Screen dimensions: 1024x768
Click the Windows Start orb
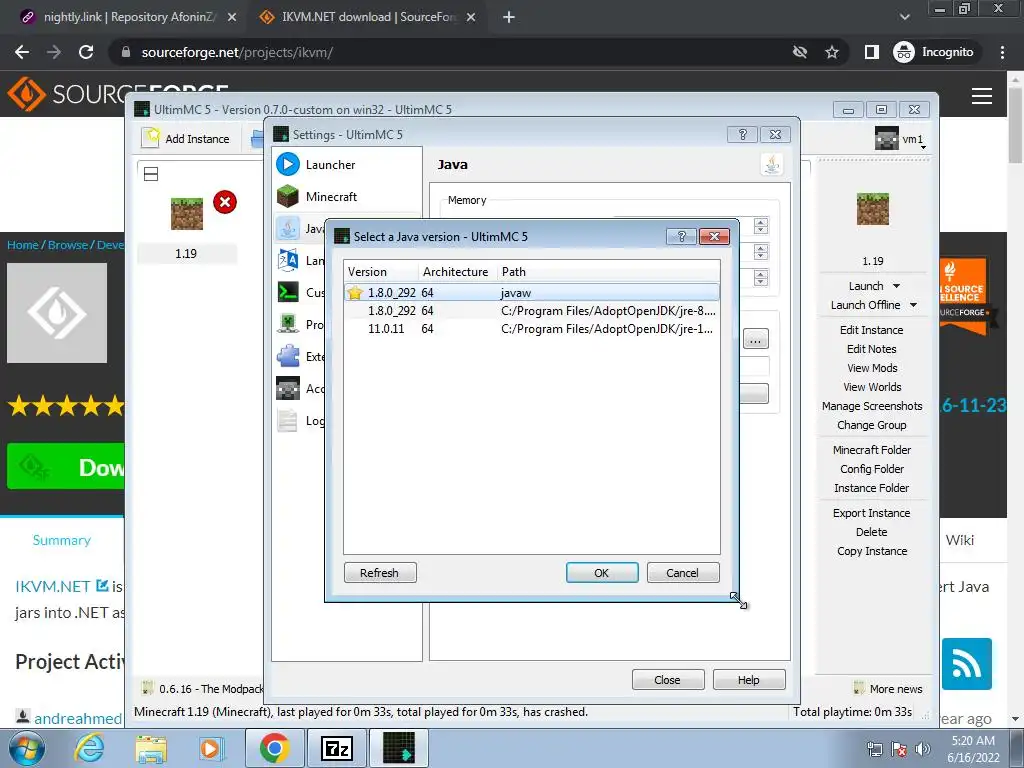(27, 748)
